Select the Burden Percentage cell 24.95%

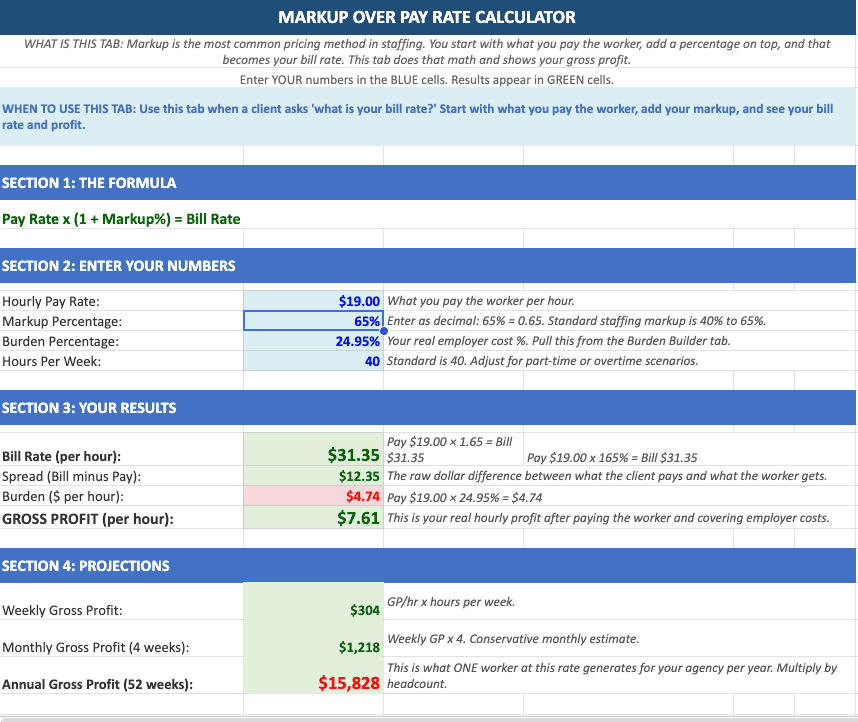click(x=314, y=341)
